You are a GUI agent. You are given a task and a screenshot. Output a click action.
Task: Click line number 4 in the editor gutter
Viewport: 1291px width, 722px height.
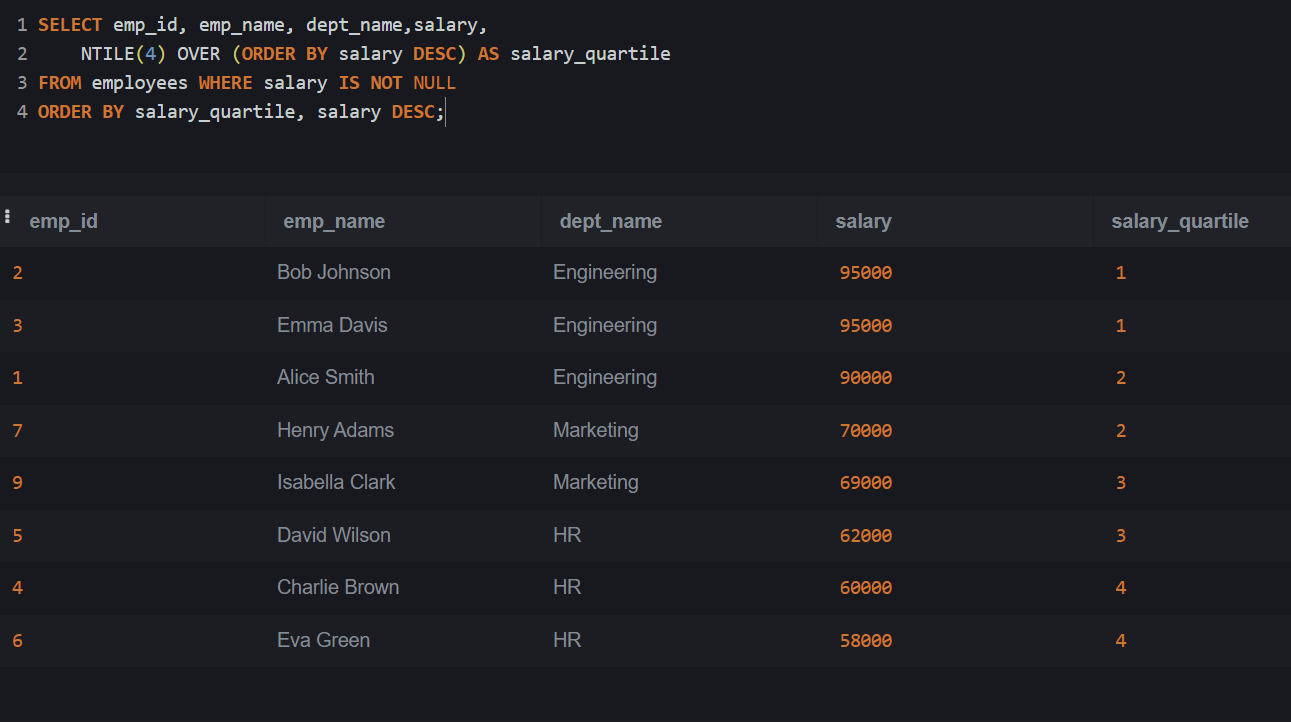coord(22,112)
